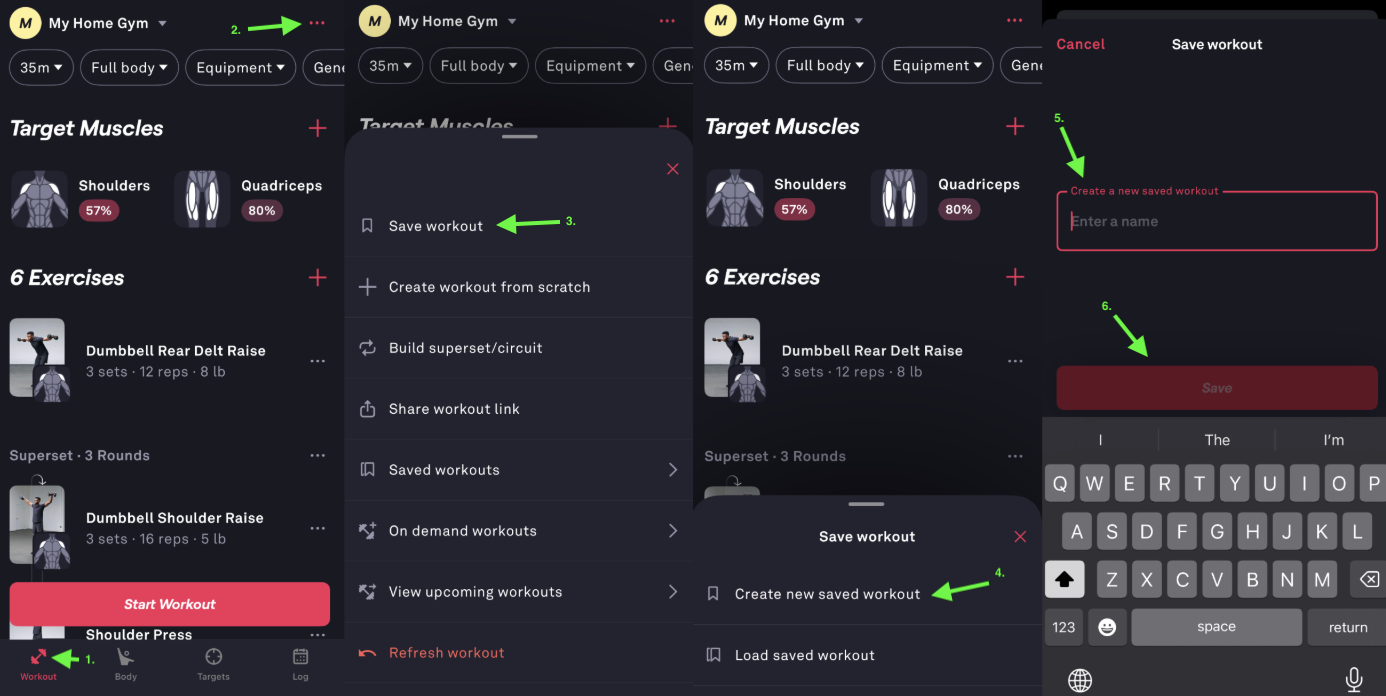
Task: Click the Enter a name text field
Action: coord(1217,221)
